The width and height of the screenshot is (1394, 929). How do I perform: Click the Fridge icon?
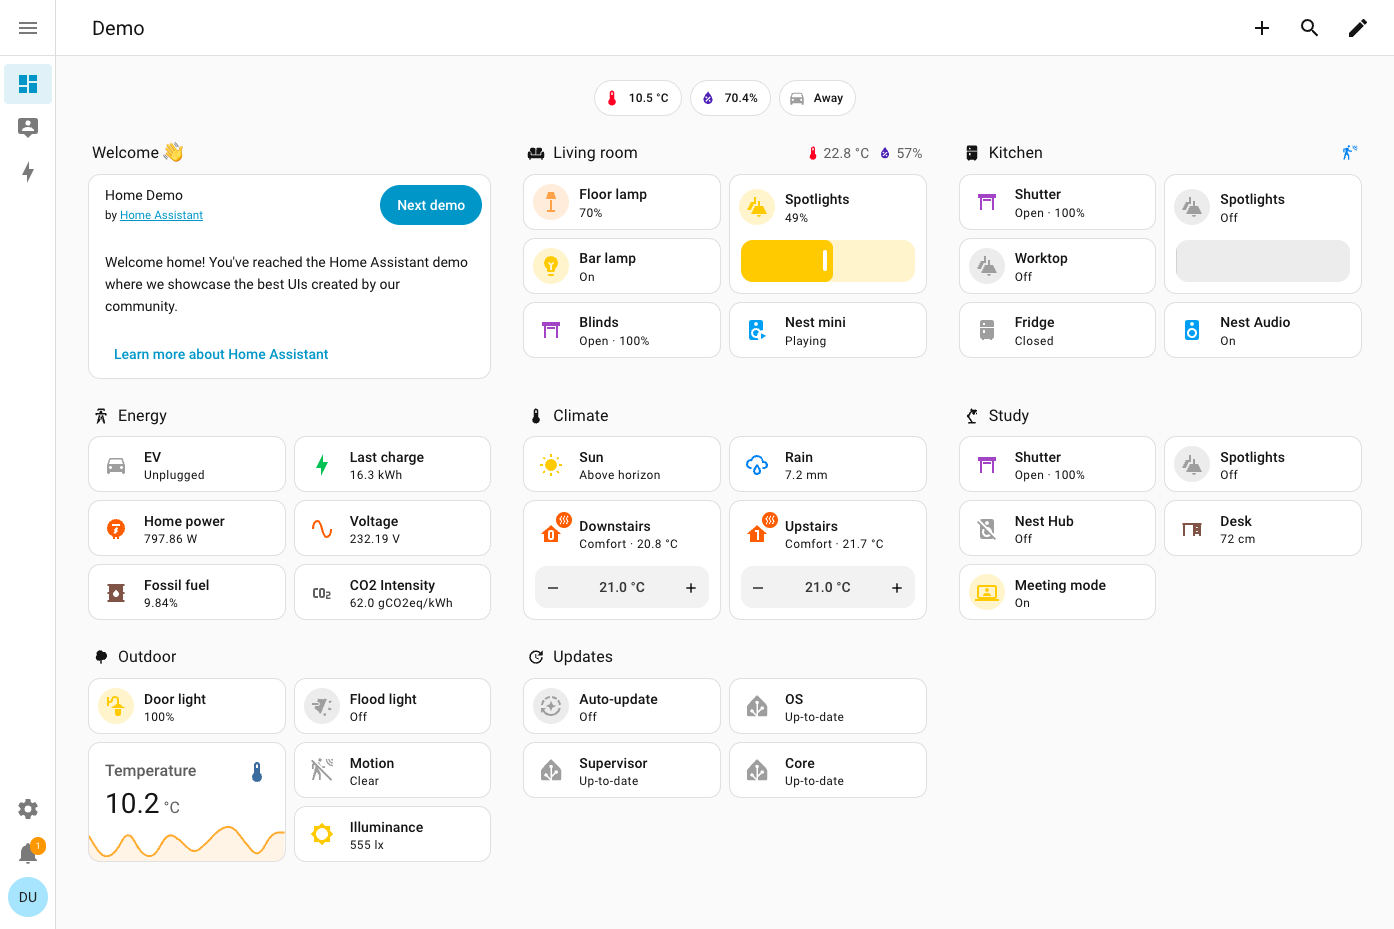point(987,330)
